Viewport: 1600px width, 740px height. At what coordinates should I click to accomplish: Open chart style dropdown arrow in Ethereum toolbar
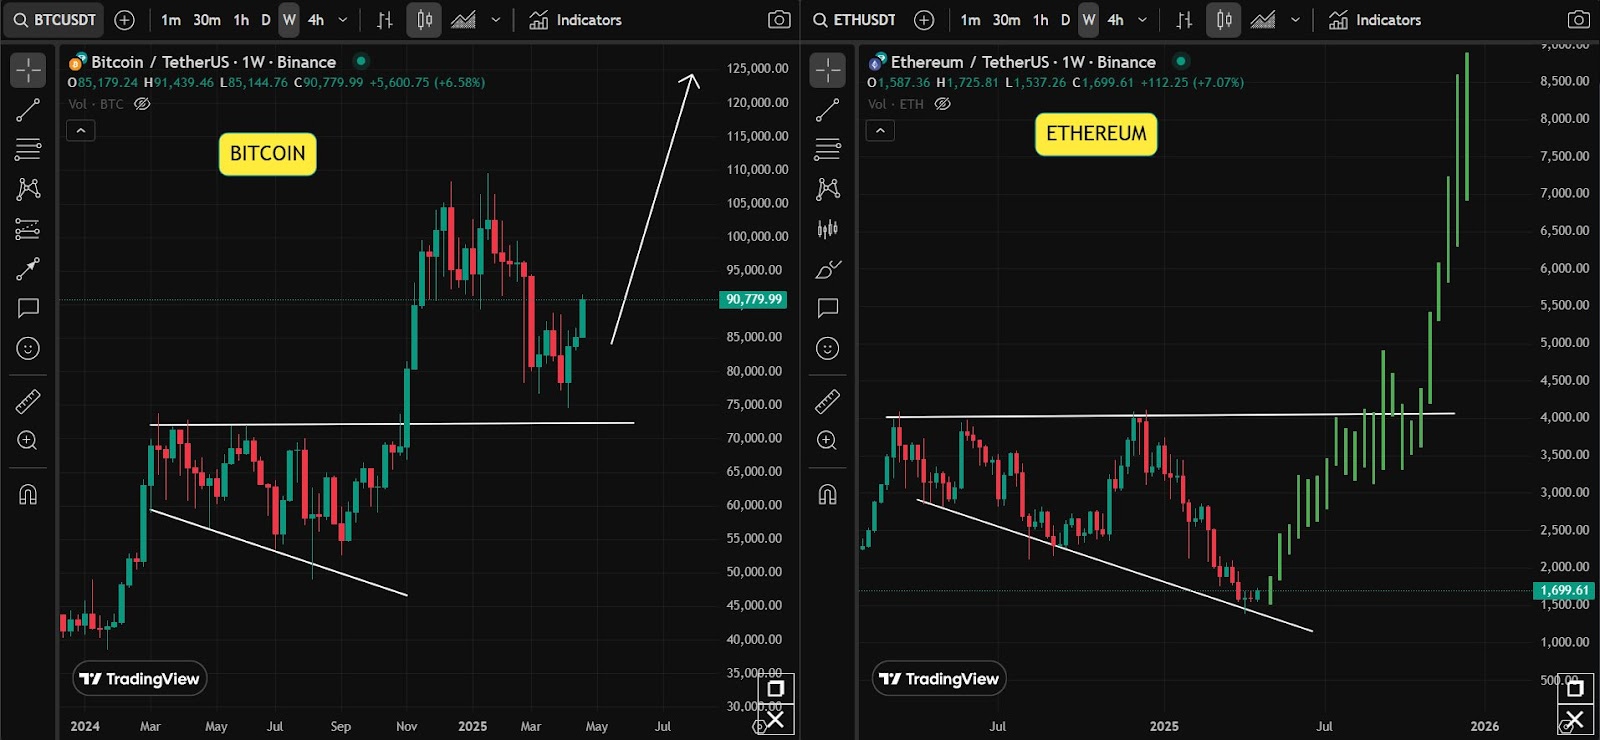point(1295,20)
